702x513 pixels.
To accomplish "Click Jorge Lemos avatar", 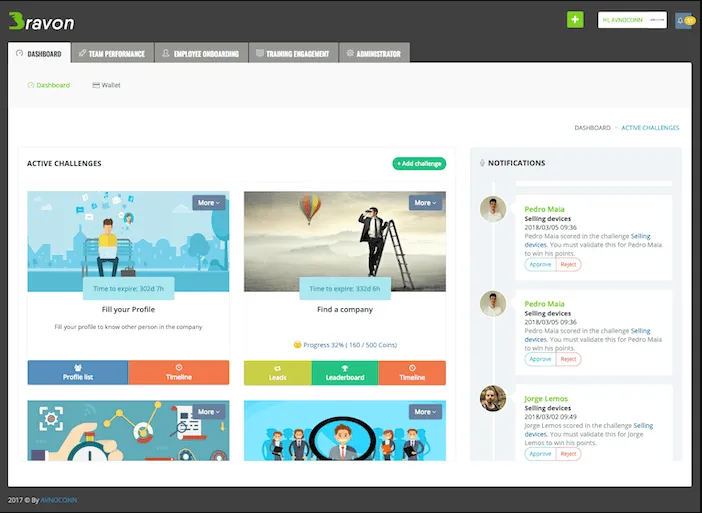I will 493,398.
